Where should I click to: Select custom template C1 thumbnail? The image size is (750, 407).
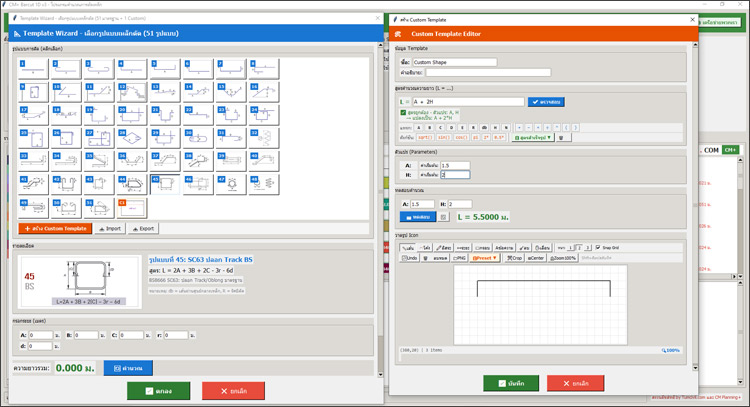coord(133,207)
